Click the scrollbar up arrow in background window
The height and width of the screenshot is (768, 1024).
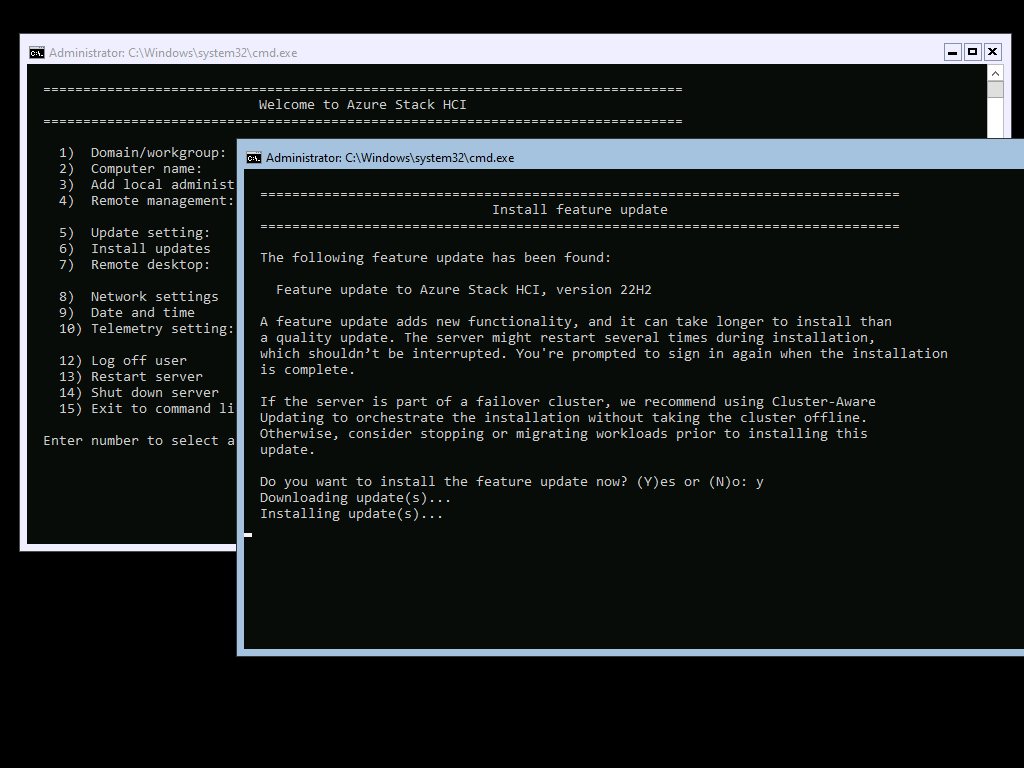pos(995,74)
